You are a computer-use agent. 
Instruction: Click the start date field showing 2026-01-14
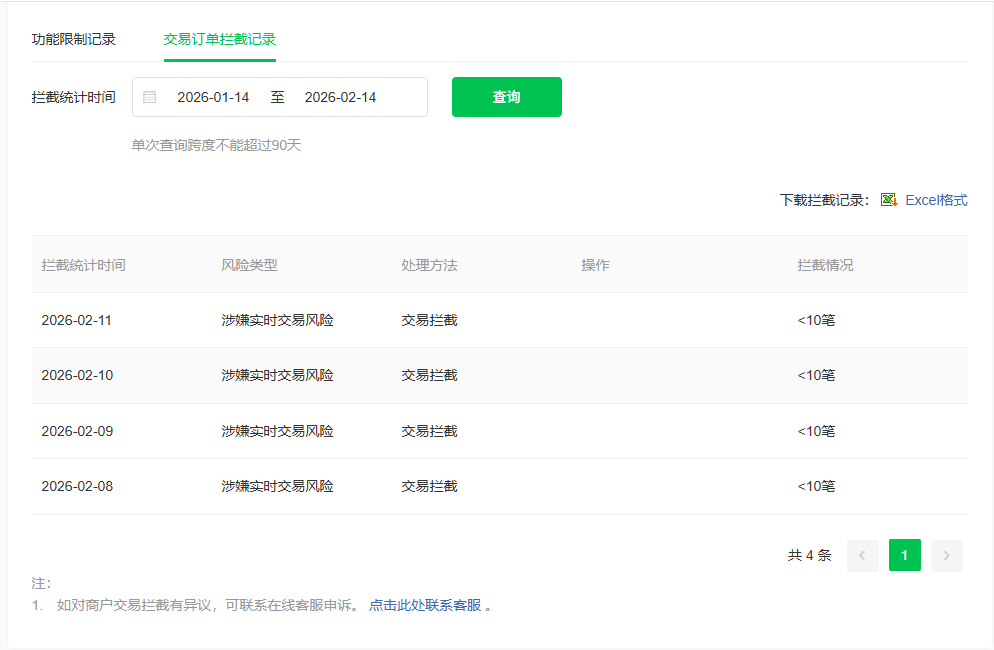pyautogui.click(x=212, y=96)
